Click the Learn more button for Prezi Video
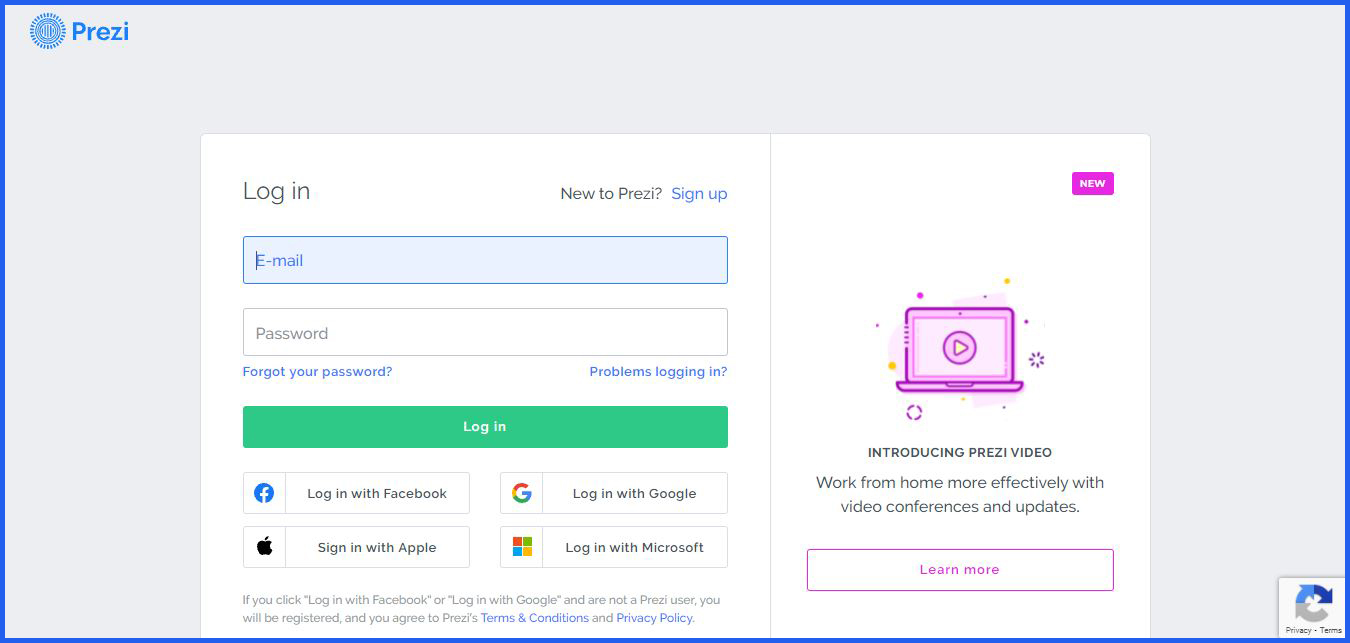Image resolution: width=1350 pixels, height=643 pixels. click(x=959, y=569)
